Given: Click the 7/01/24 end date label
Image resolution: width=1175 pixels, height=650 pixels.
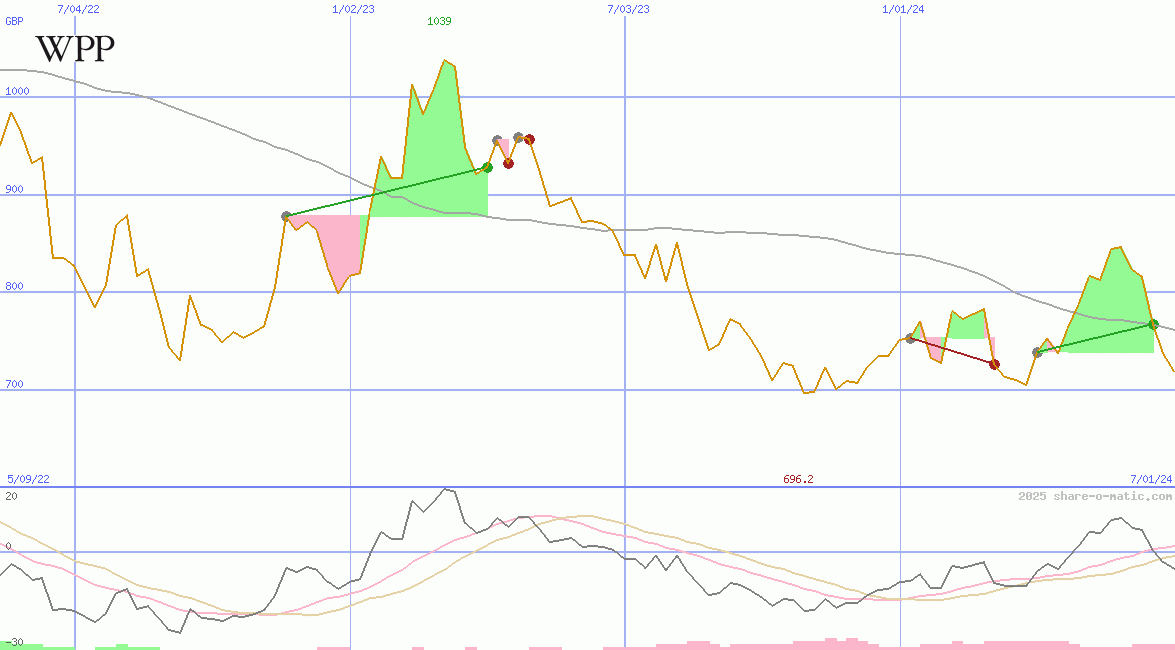Looking at the screenshot, I should 1151,479.
